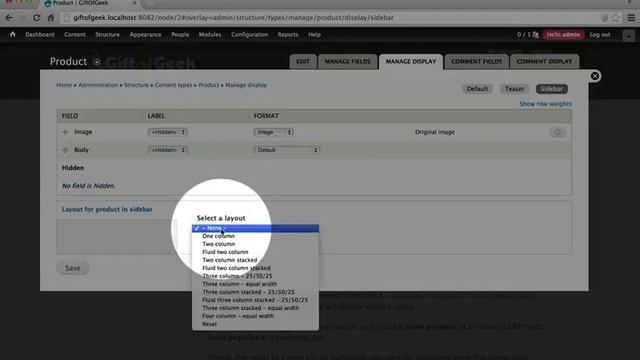Select the Two column stacked layout

pos(256,260)
